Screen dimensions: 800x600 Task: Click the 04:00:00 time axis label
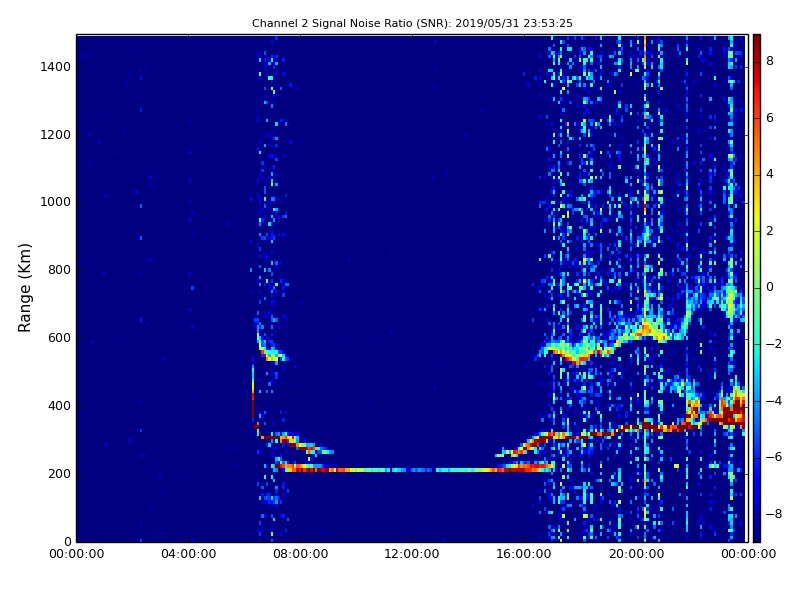(x=189, y=554)
